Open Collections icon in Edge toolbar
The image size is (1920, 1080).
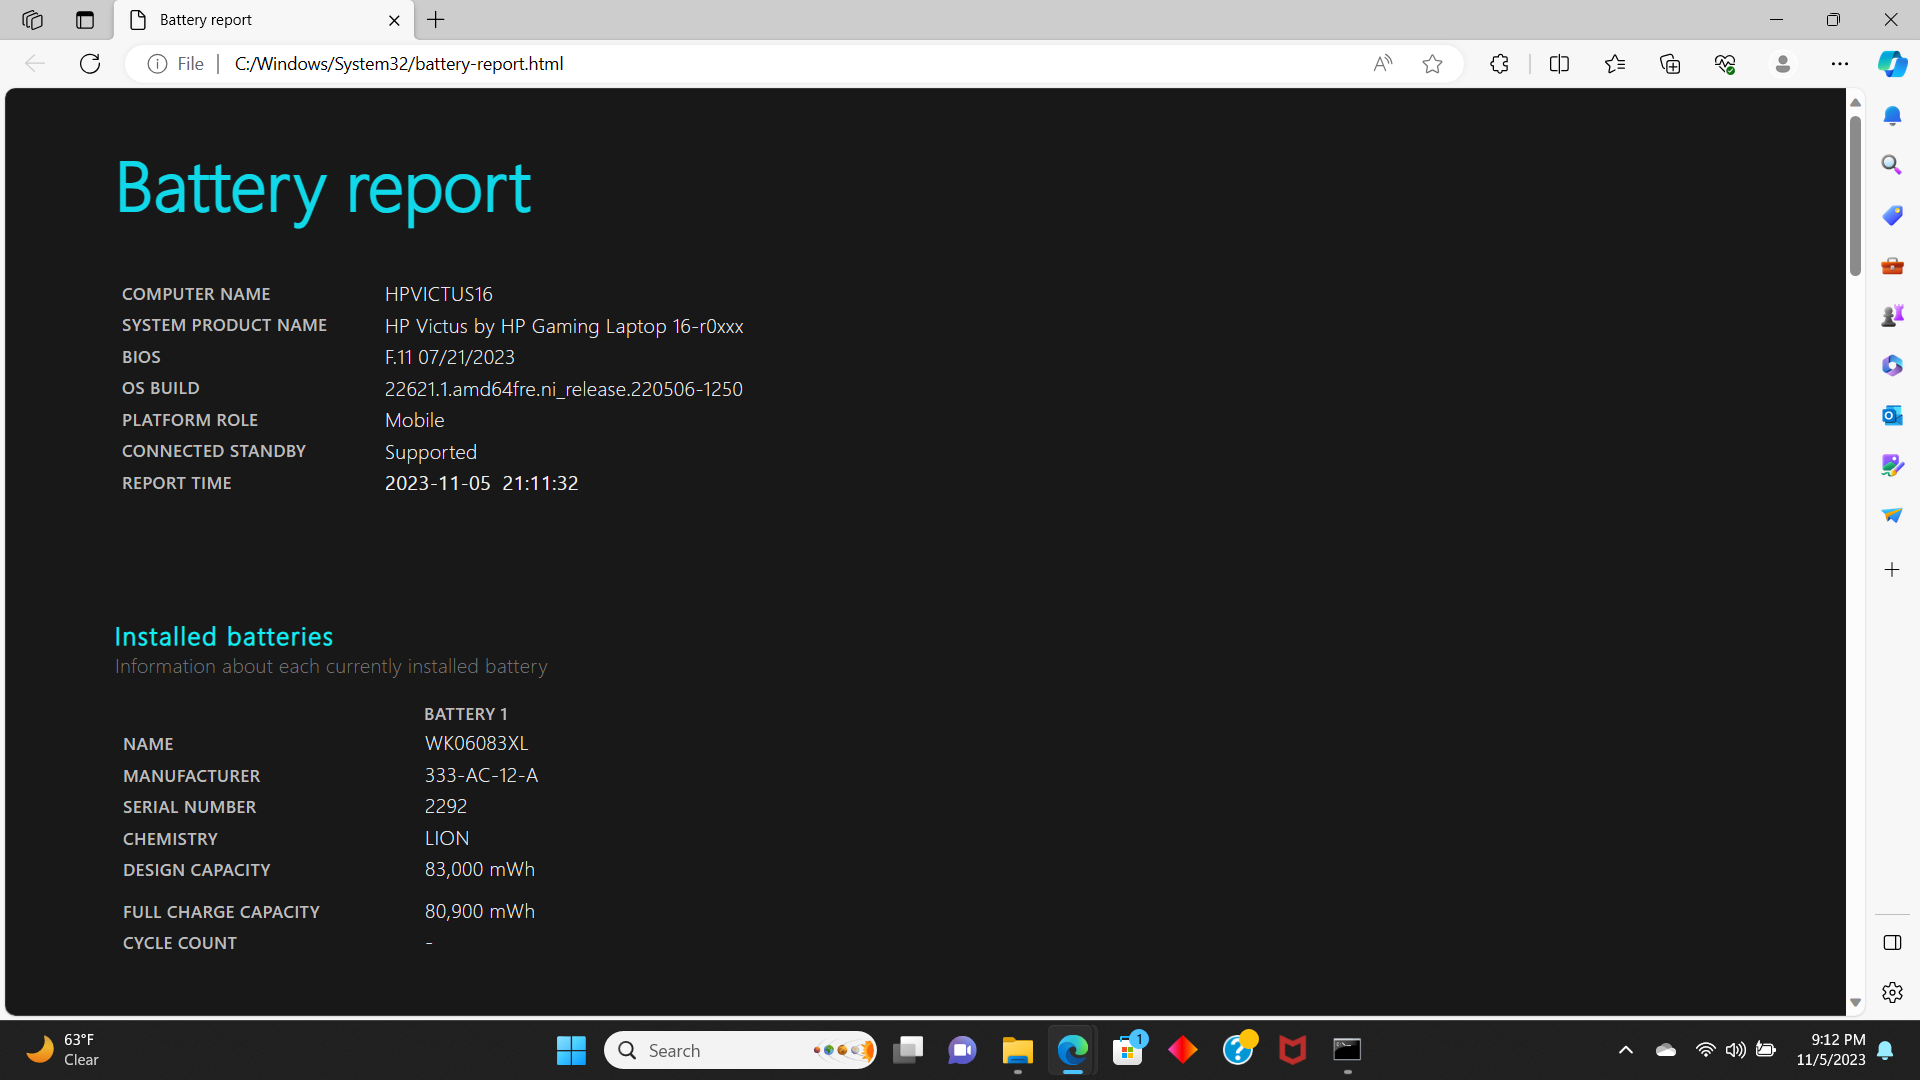click(x=1669, y=63)
